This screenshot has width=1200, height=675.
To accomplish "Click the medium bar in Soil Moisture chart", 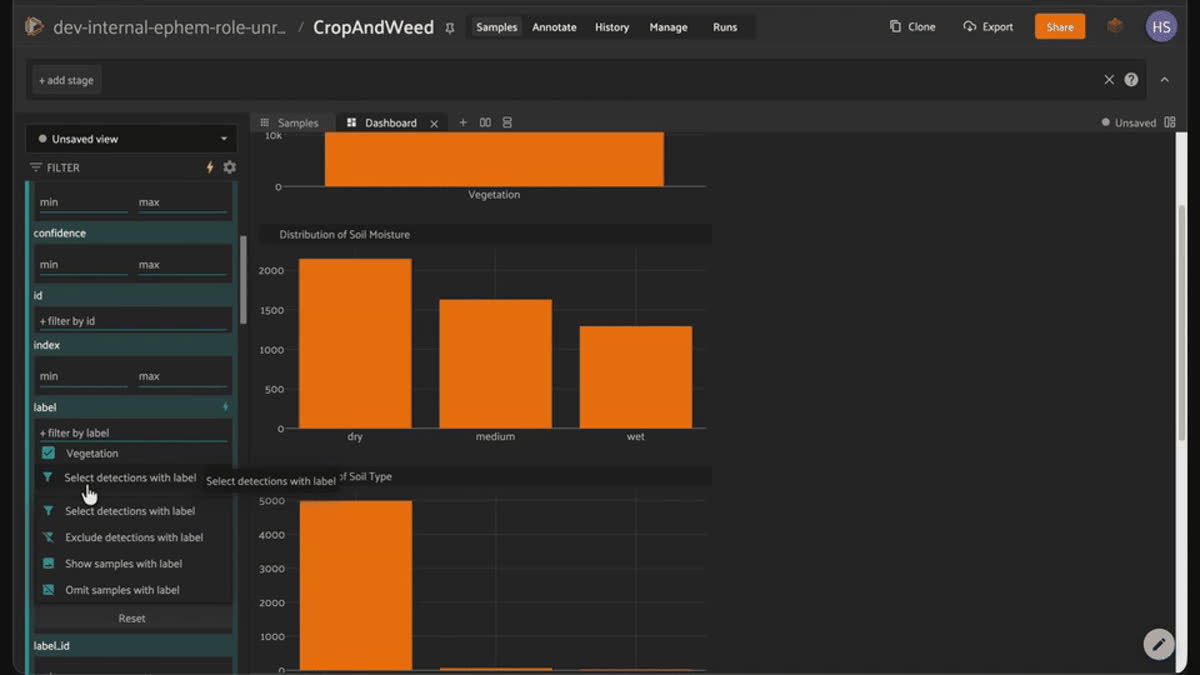I will click(495, 364).
